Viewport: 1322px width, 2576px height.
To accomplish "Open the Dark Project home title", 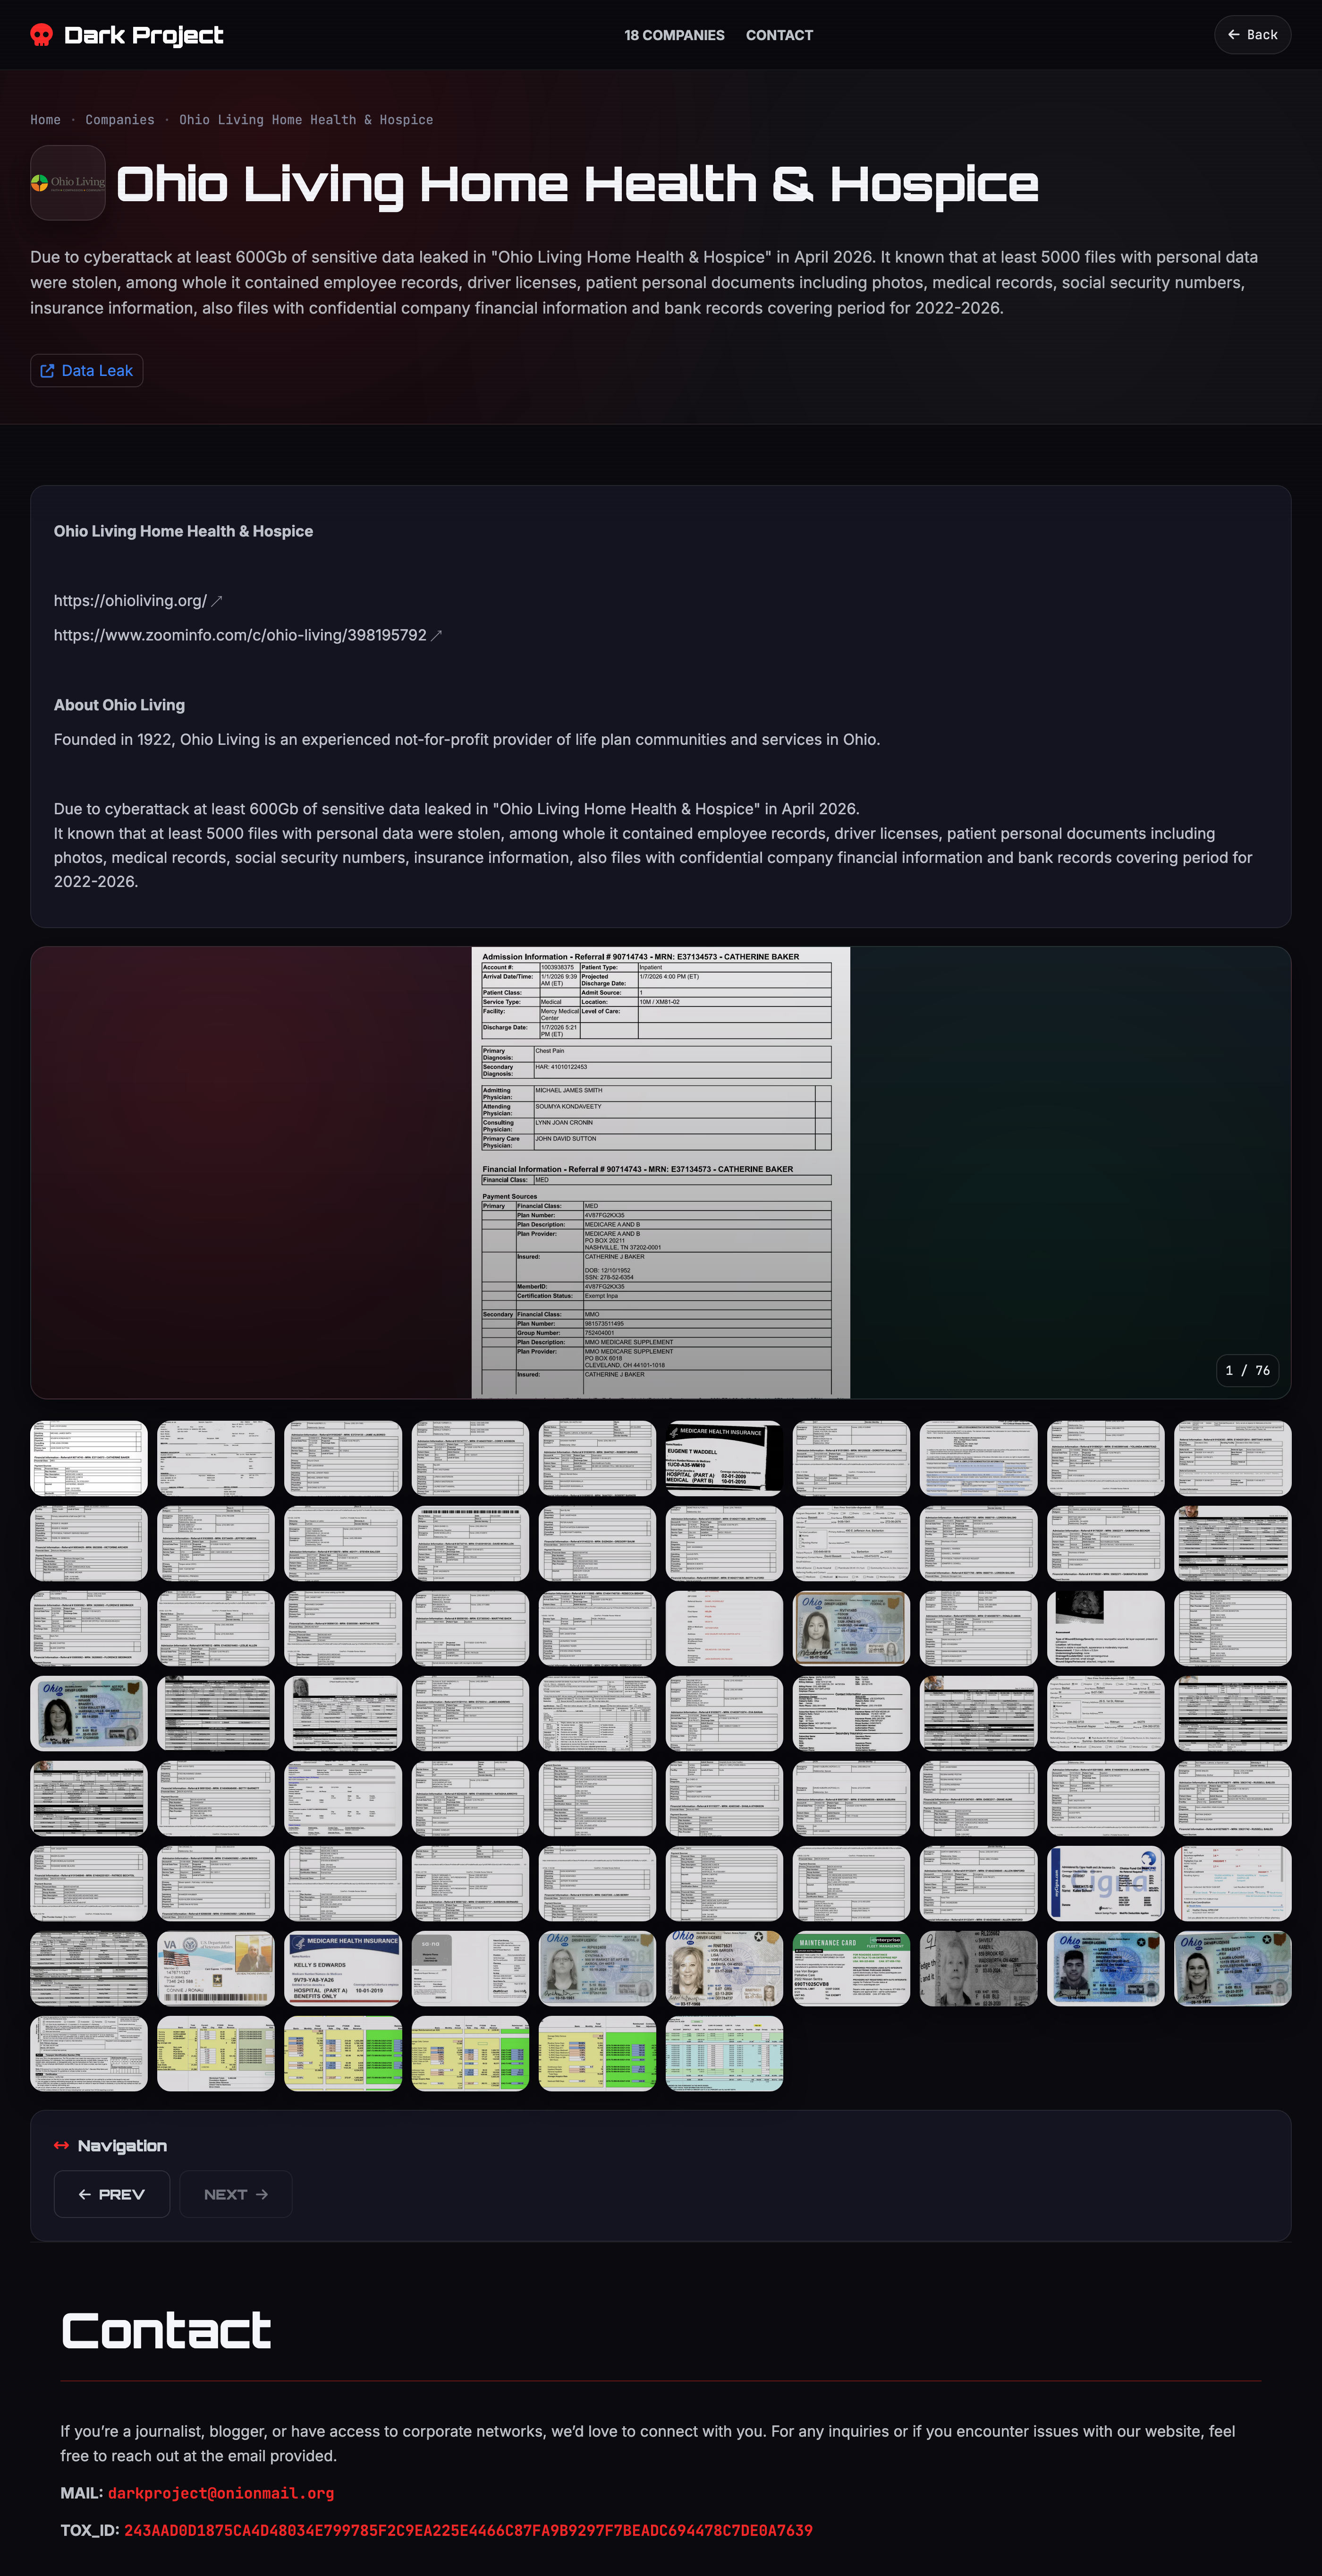I will pos(143,35).
